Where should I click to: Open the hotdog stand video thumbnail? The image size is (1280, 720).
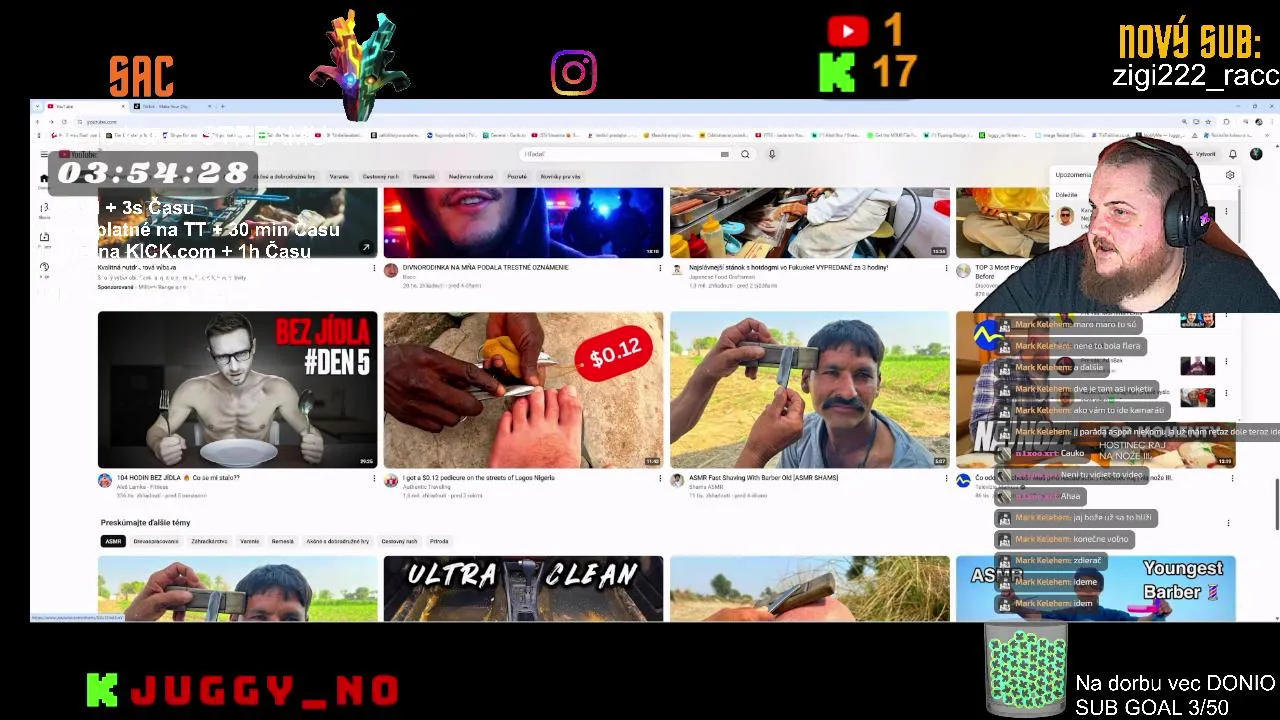point(810,223)
